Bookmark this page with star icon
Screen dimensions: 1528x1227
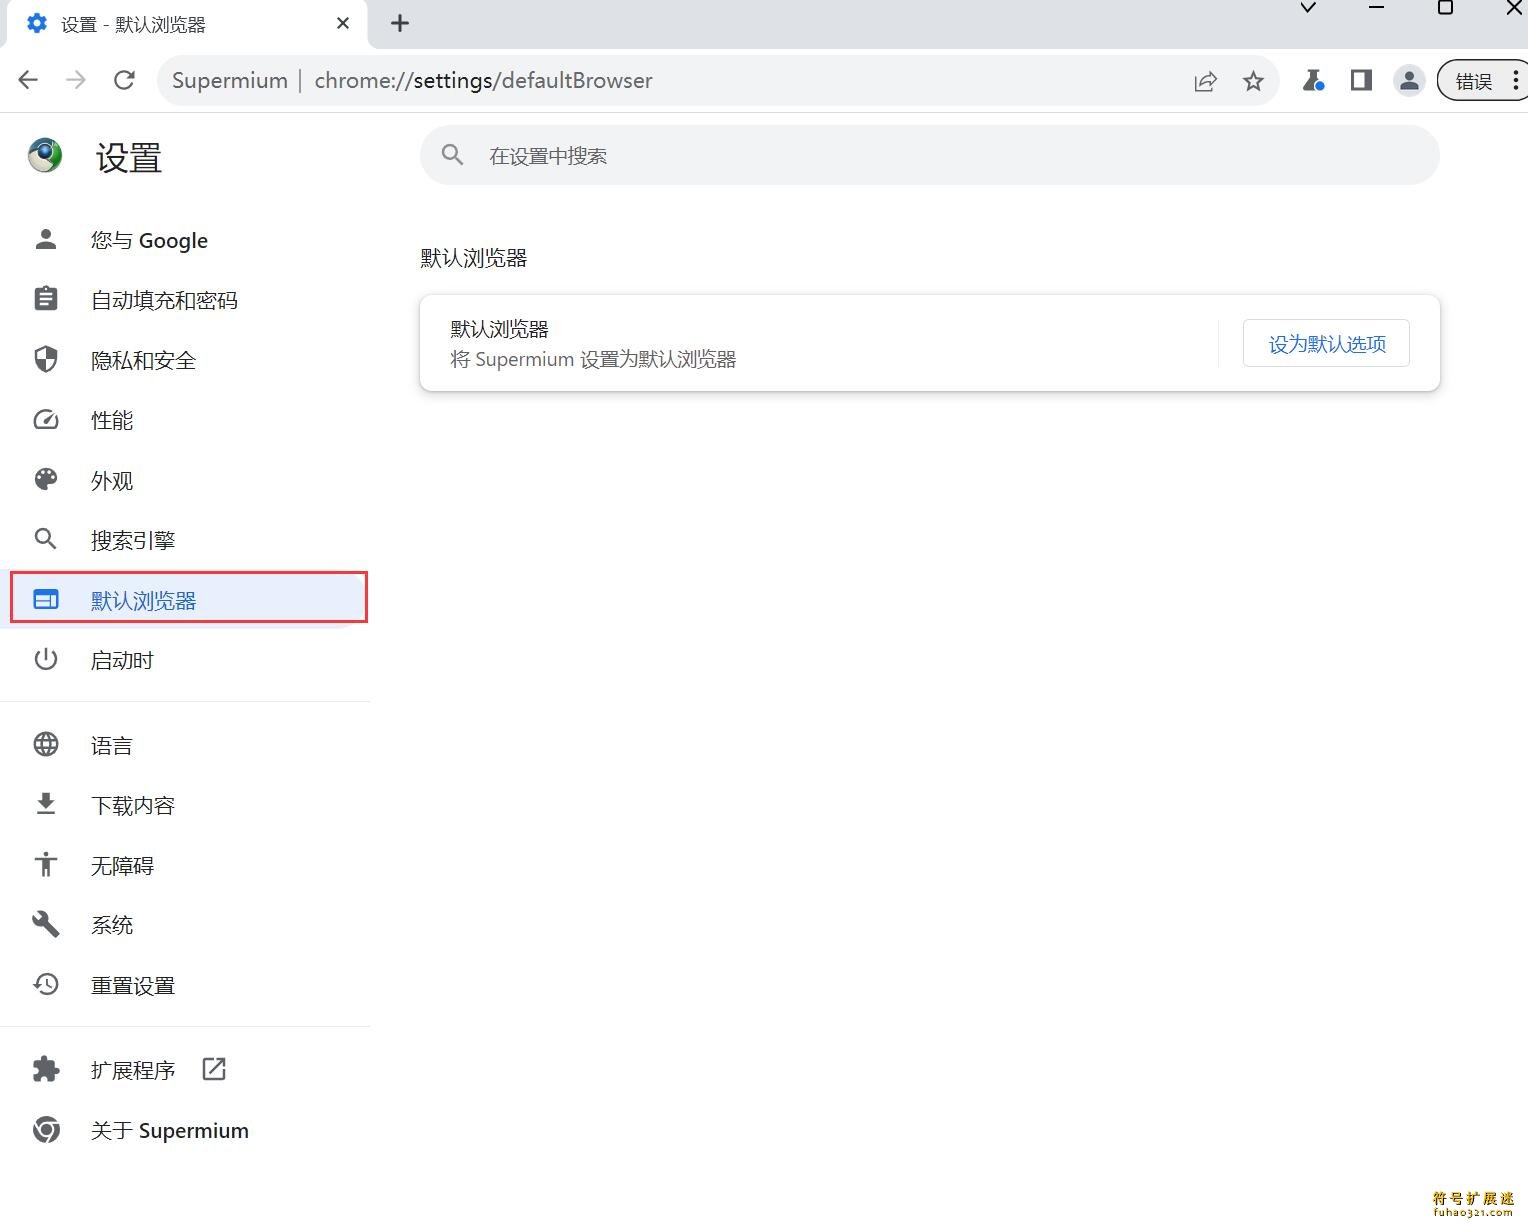[1253, 81]
